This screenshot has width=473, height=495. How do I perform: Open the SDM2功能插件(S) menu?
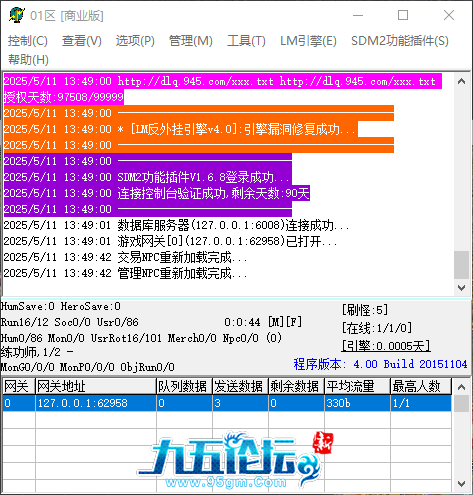[400, 41]
